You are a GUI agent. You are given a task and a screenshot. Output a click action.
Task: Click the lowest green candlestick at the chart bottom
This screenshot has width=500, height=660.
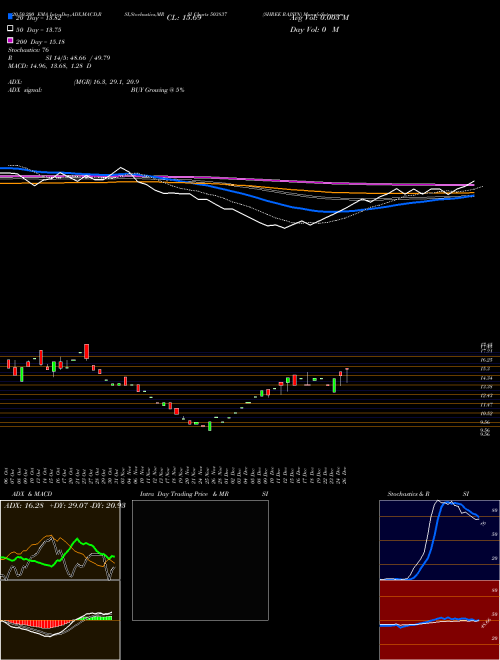point(210,426)
